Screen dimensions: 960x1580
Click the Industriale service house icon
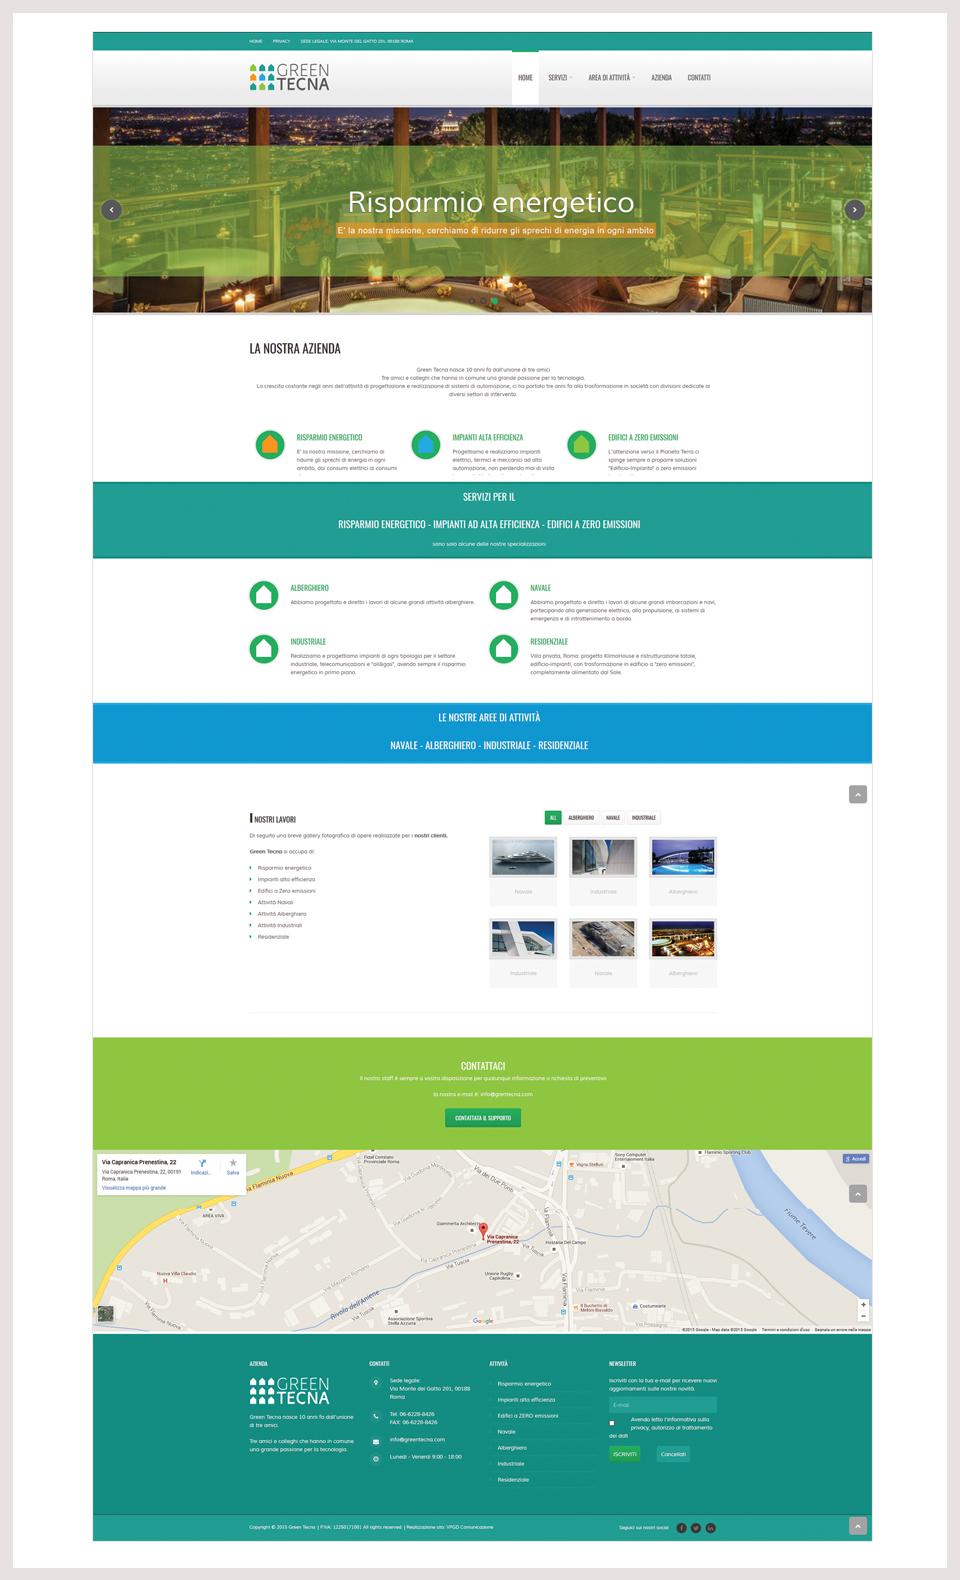[264, 648]
